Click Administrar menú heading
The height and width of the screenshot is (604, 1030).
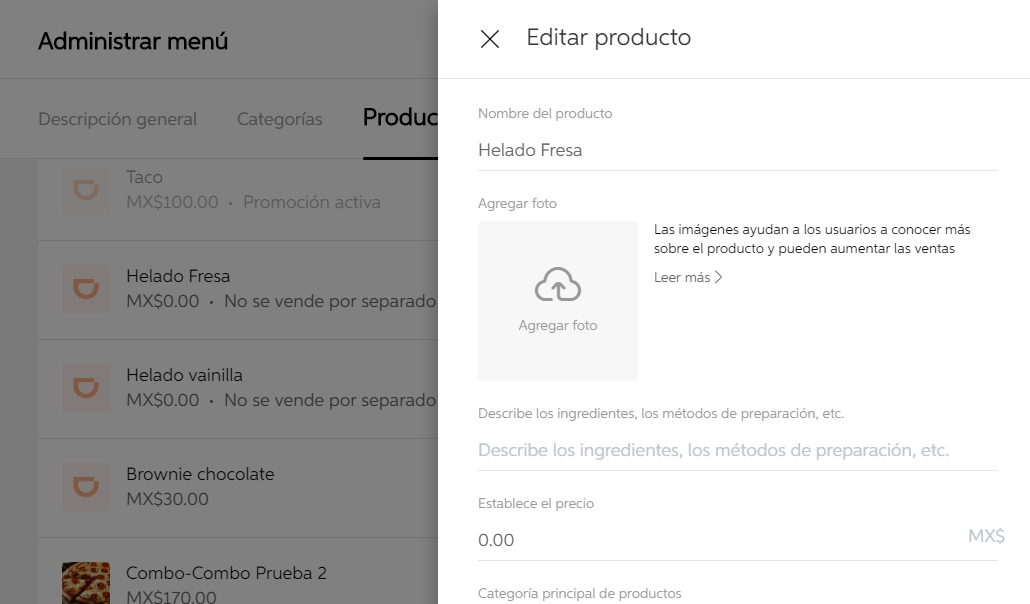point(133,41)
